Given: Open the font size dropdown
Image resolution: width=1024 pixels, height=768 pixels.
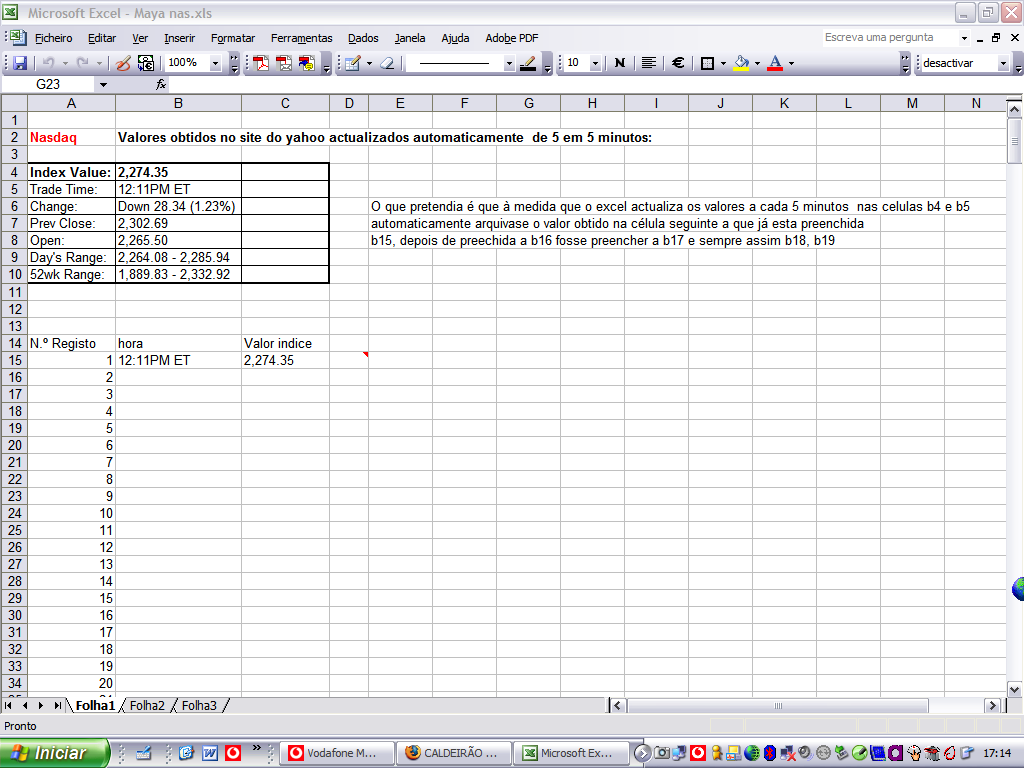Looking at the screenshot, I should (595, 63).
